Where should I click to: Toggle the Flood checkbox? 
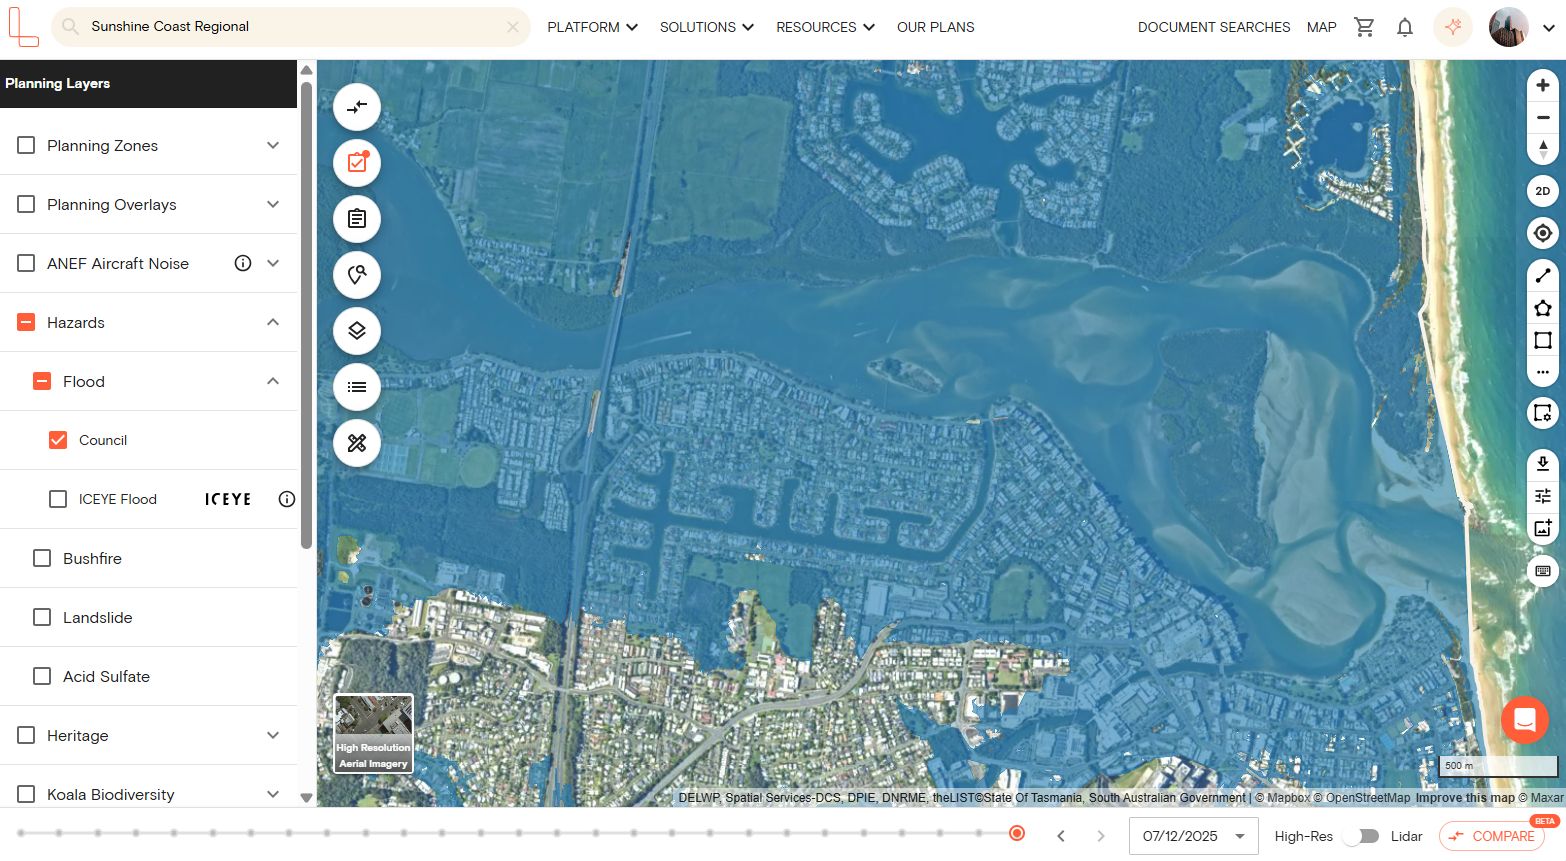(42, 381)
